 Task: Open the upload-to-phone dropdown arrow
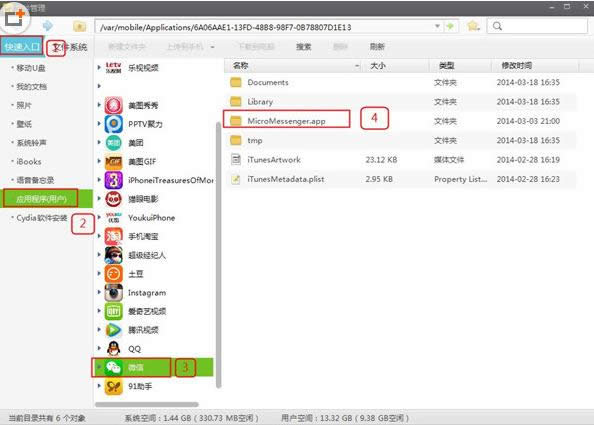pyautogui.click(x=213, y=47)
